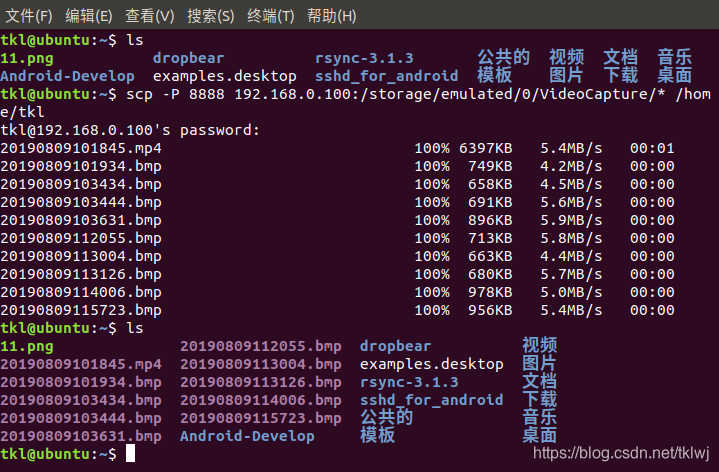The width and height of the screenshot is (719, 472).
Task: Click green 11.png in the final ls output
Action: coord(27,346)
